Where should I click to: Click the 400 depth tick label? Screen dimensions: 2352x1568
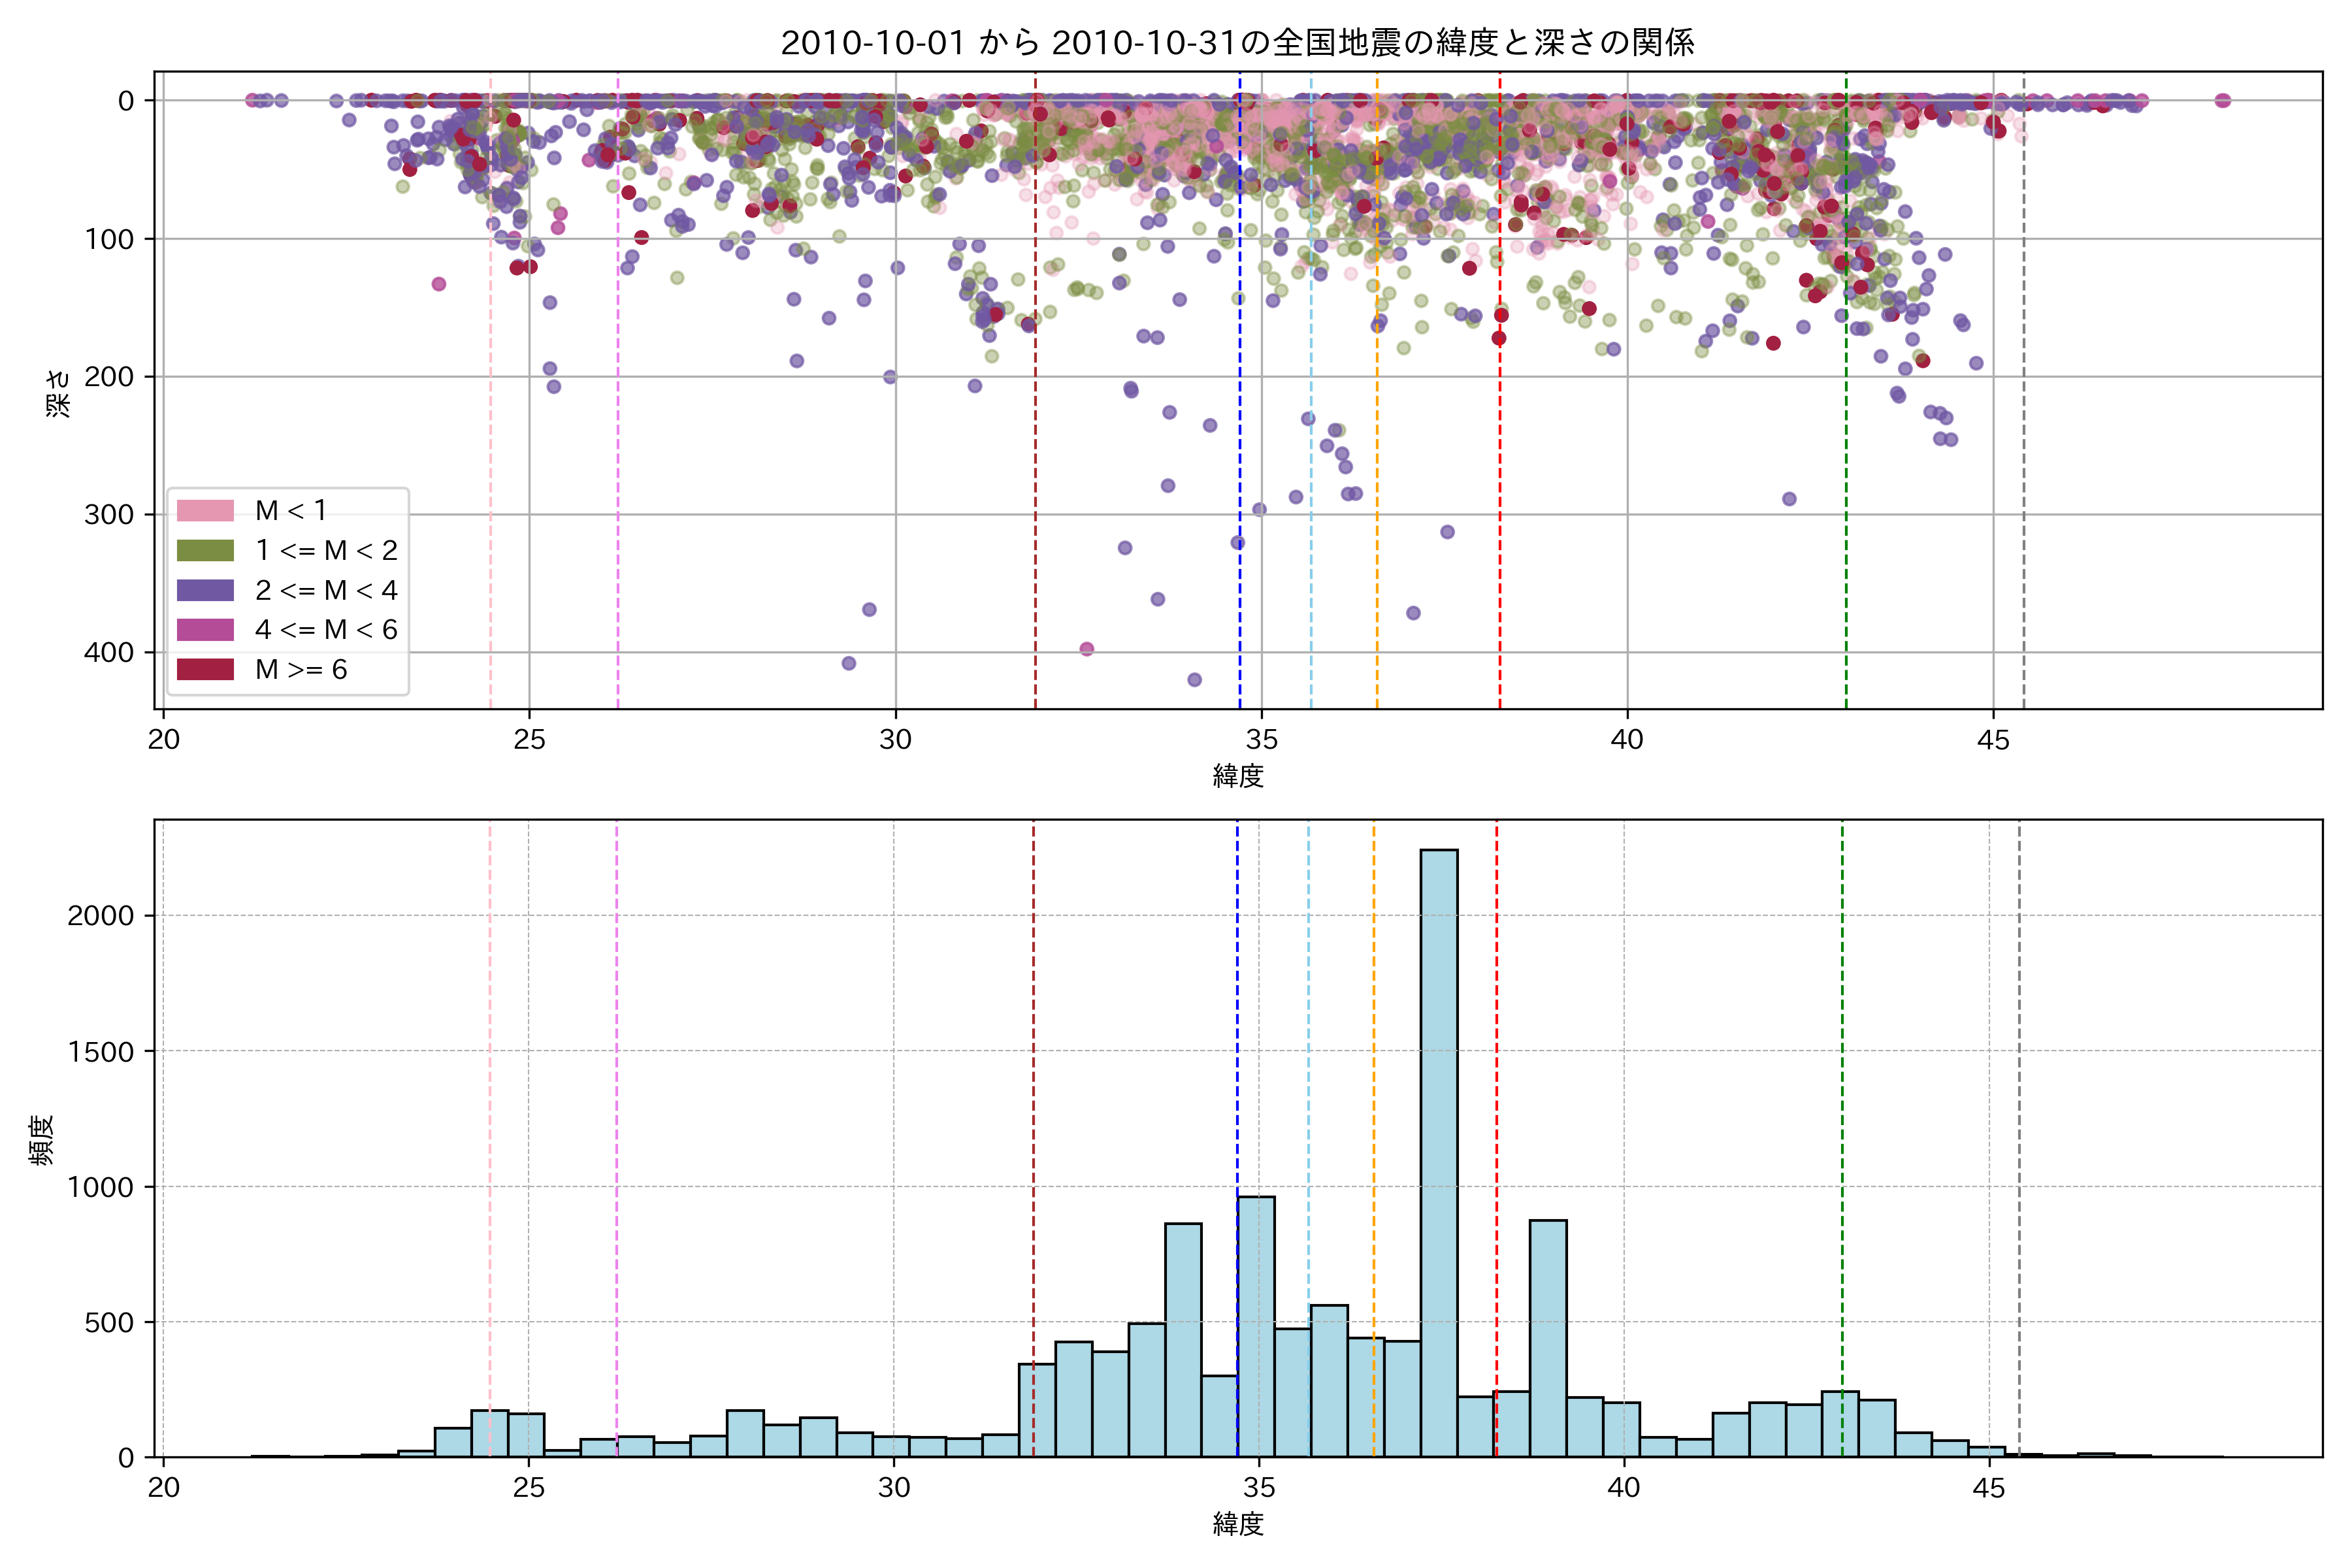(109, 653)
